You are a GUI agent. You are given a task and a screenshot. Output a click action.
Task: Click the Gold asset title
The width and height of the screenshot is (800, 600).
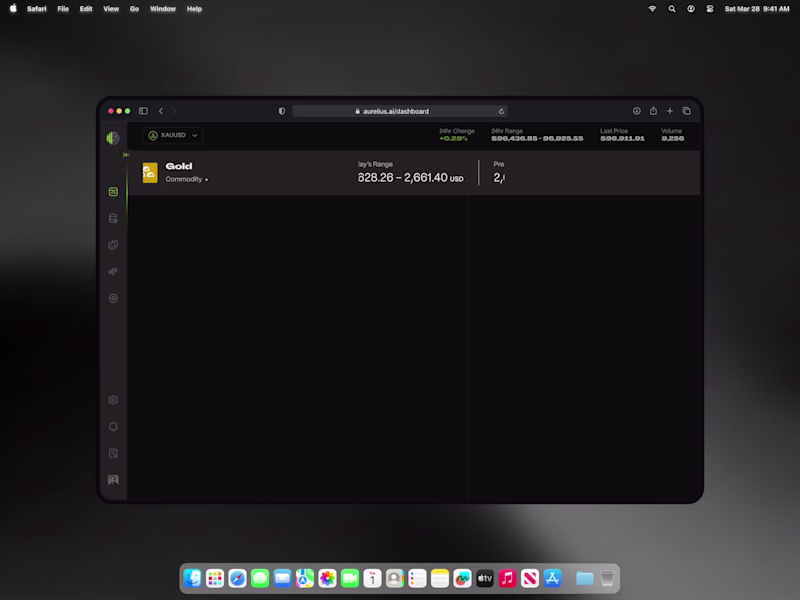click(x=179, y=166)
